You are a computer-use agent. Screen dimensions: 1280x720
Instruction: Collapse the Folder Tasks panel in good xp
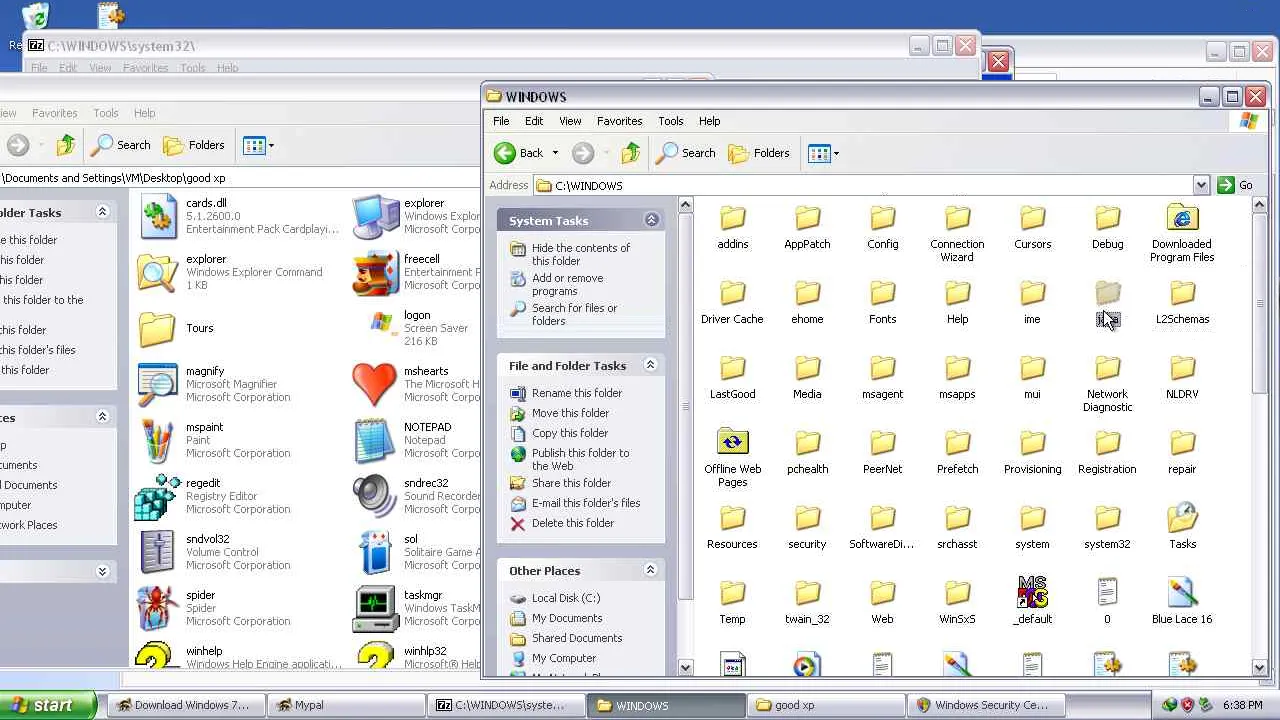coord(102,212)
